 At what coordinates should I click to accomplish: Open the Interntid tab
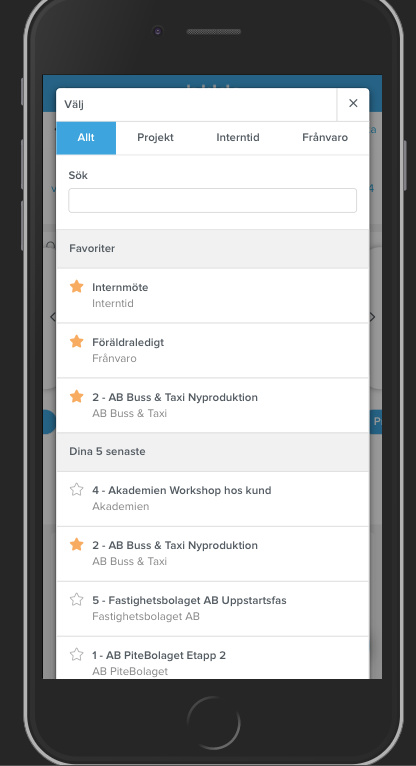238,138
